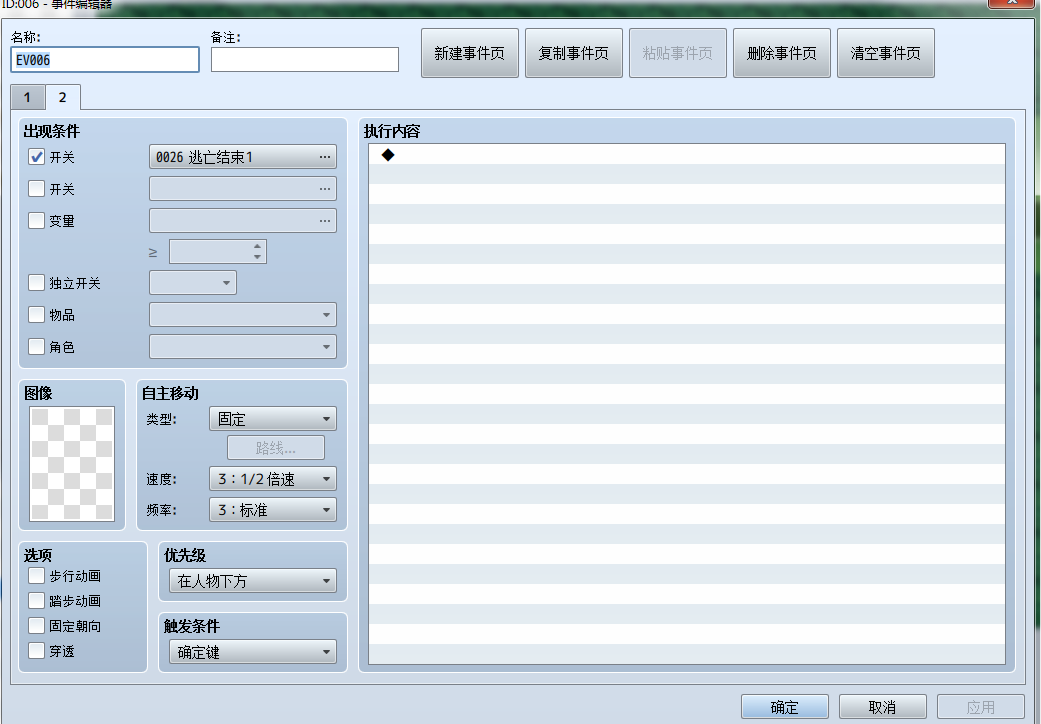Toggle the 踏步动画 option

tap(37, 601)
